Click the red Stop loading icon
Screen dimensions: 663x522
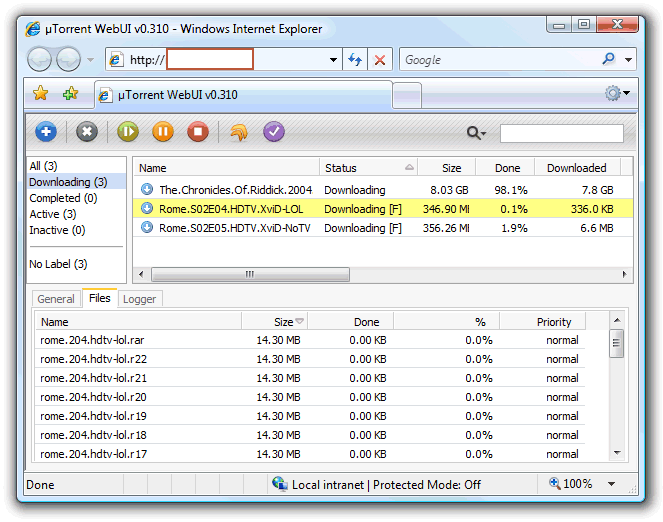tap(380, 60)
